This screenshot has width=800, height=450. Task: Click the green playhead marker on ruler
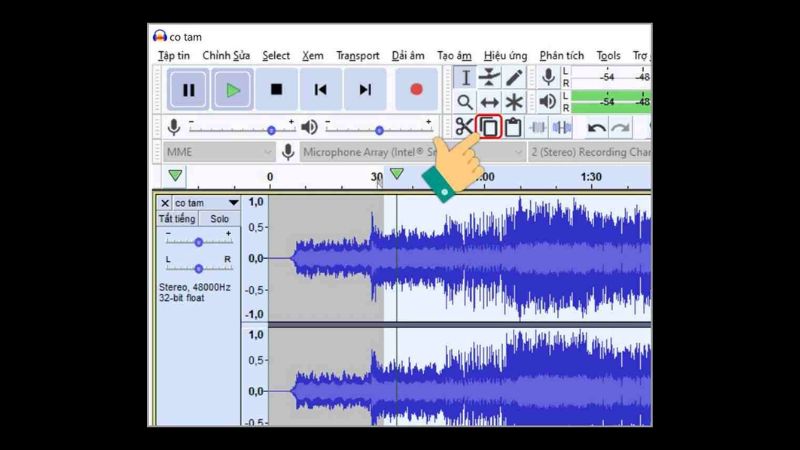tap(397, 174)
